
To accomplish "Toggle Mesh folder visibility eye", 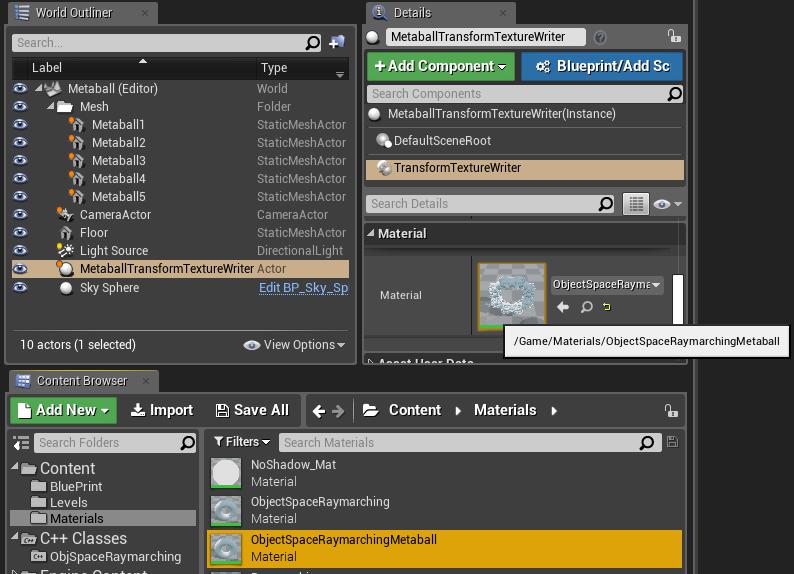I will [x=20, y=106].
